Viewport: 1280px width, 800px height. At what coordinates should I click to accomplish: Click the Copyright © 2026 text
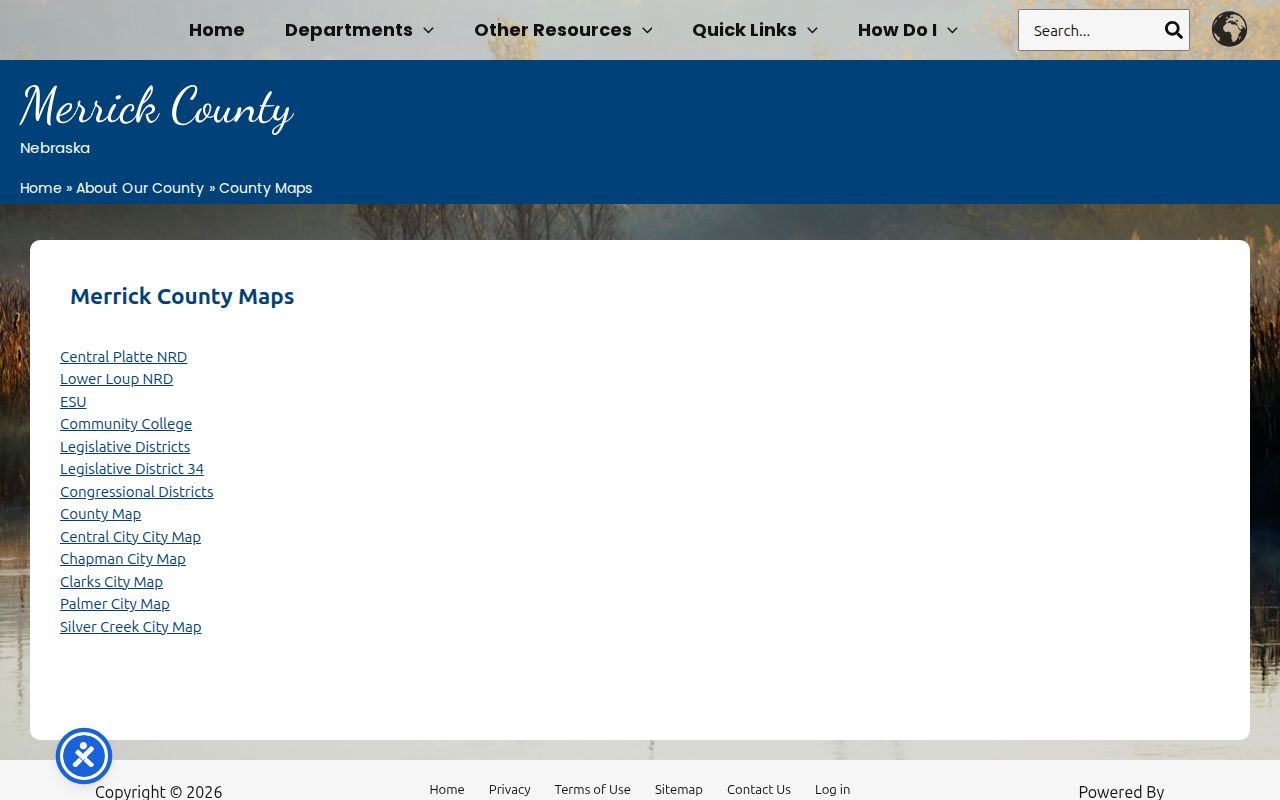(x=158, y=791)
